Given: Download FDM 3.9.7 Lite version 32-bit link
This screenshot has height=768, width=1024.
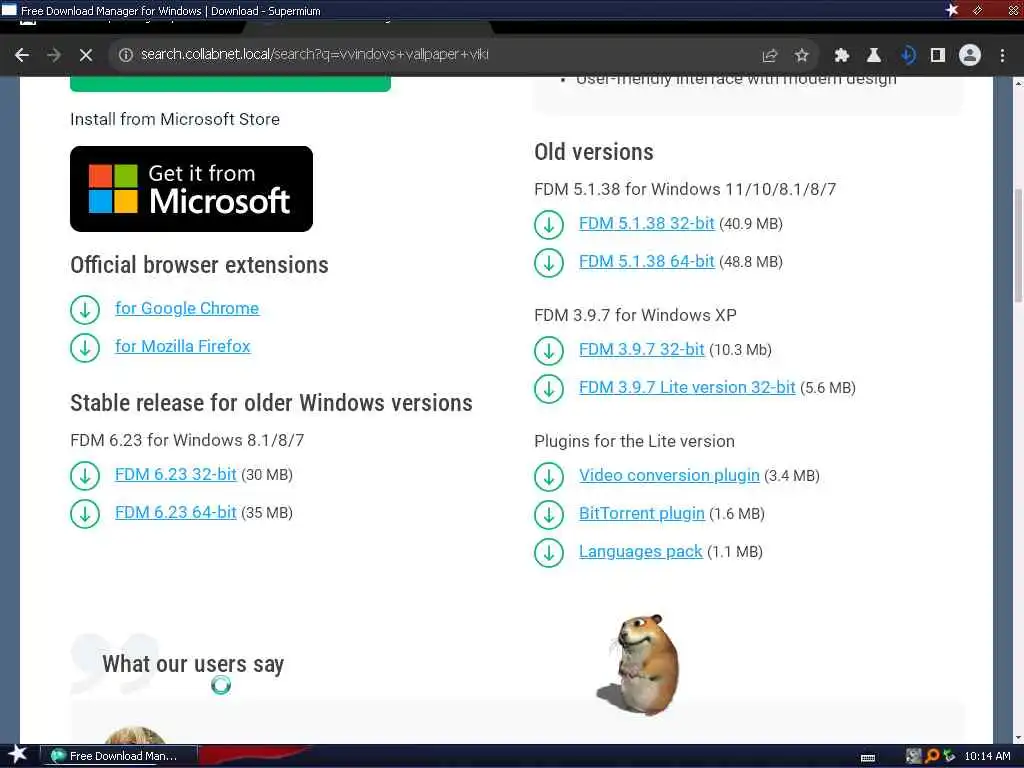Looking at the screenshot, I should tap(687, 387).
